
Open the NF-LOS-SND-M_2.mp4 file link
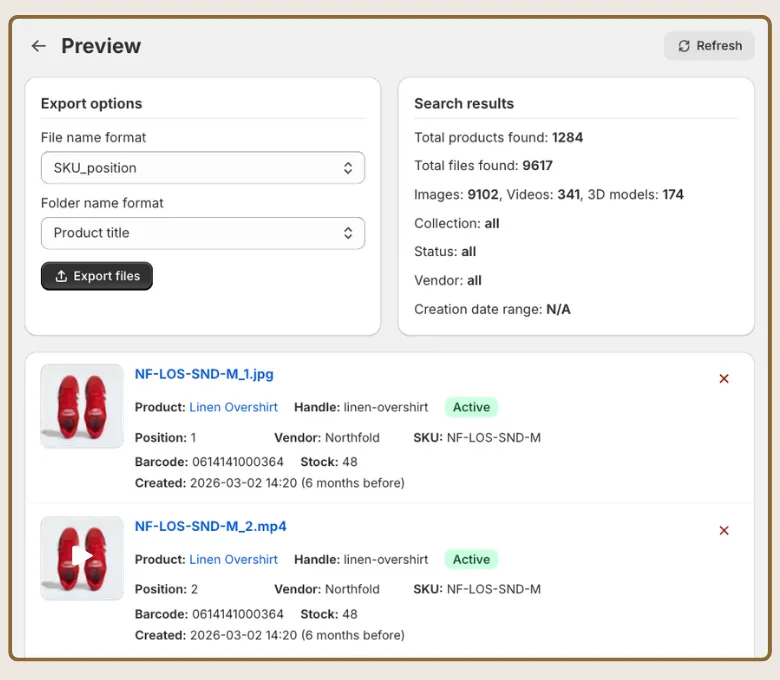tap(210, 526)
